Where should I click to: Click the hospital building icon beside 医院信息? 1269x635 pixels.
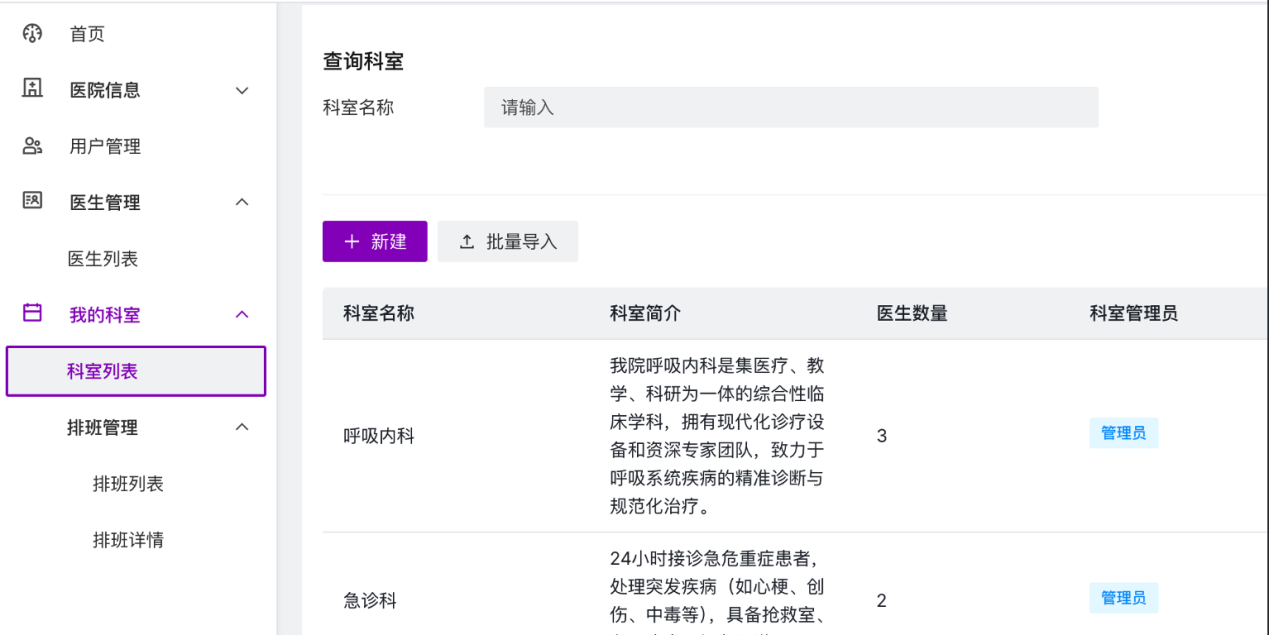pos(32,89)
